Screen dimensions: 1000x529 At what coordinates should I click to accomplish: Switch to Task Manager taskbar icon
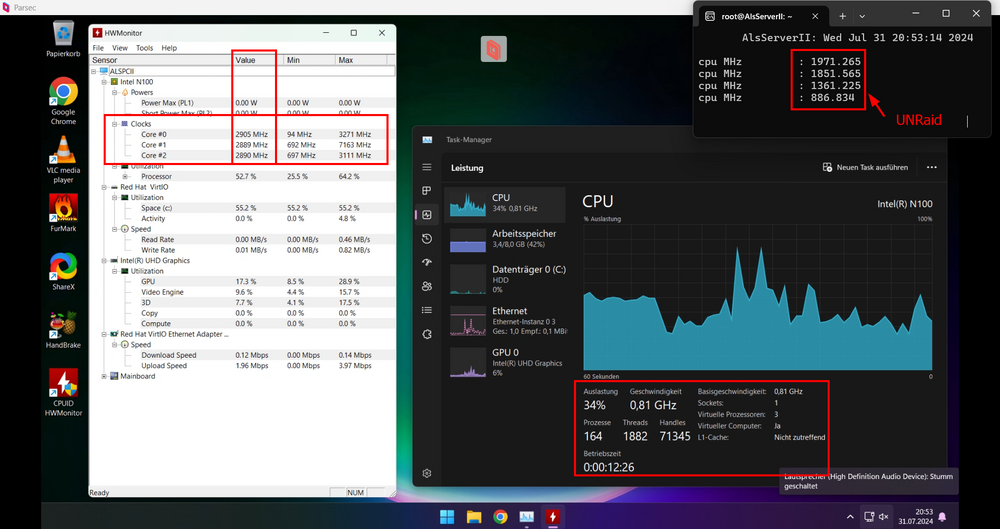coord(526,516)
